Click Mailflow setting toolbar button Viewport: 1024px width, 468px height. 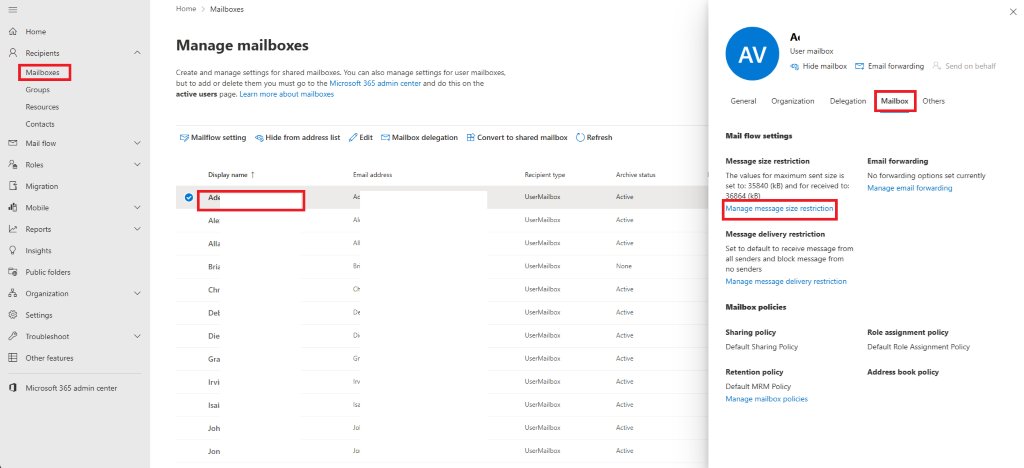tap(213, 138)
